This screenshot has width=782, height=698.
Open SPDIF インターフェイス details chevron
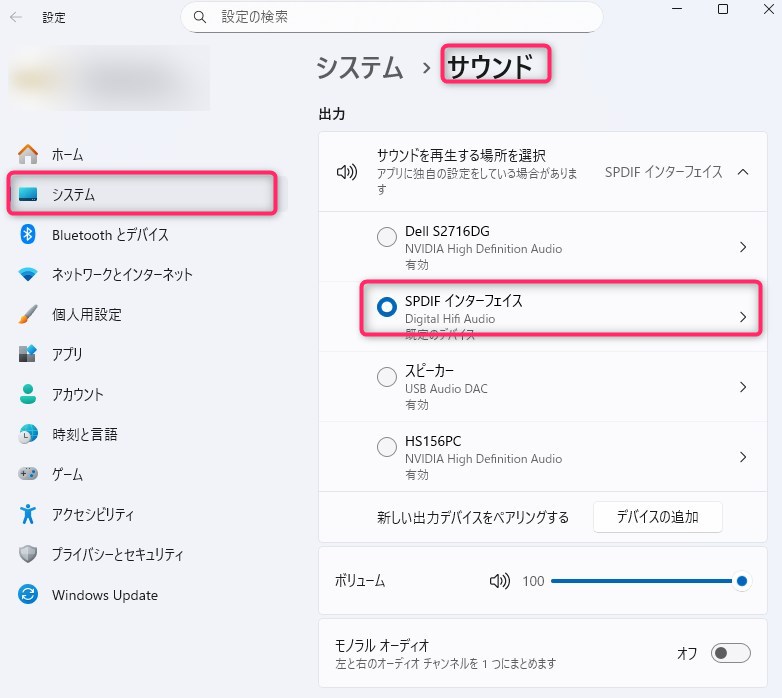tap(742, 316)
